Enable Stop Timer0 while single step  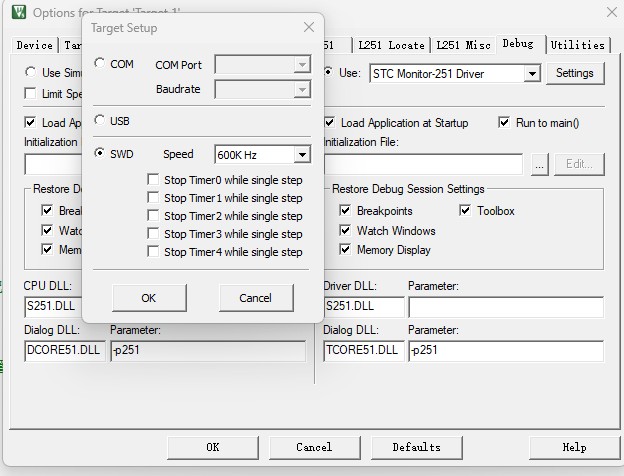click(x=153, y=180)
